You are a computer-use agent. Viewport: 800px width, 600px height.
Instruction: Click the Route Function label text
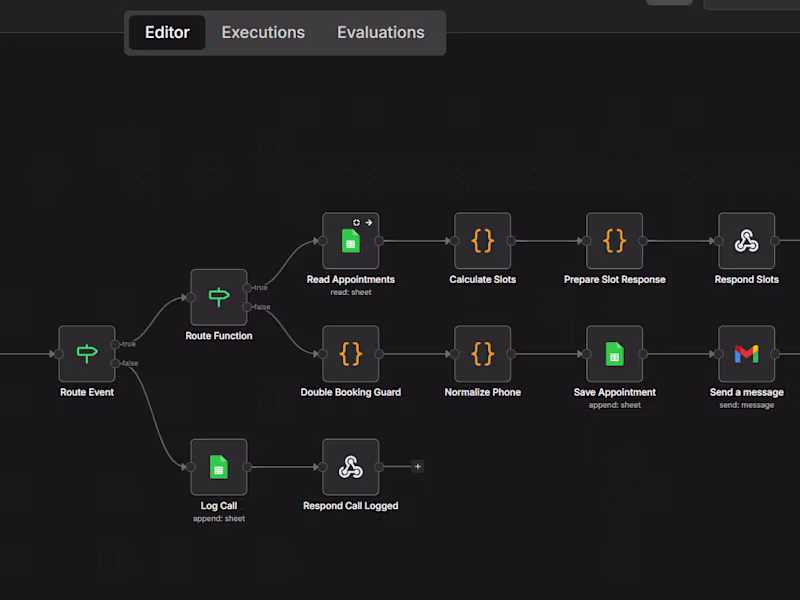tap(219, 336)
